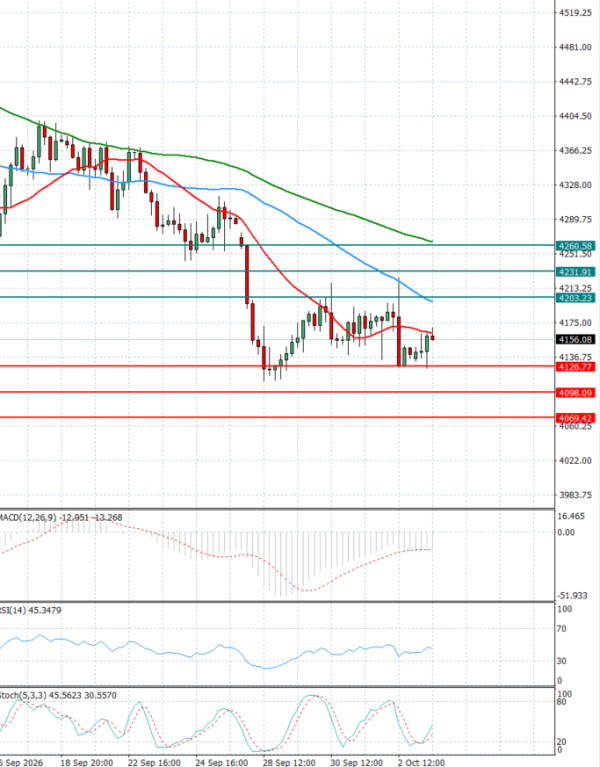Click the 28 Sep 12:00 time label
This screenshot has width=600, height=767.
point(289,763)
